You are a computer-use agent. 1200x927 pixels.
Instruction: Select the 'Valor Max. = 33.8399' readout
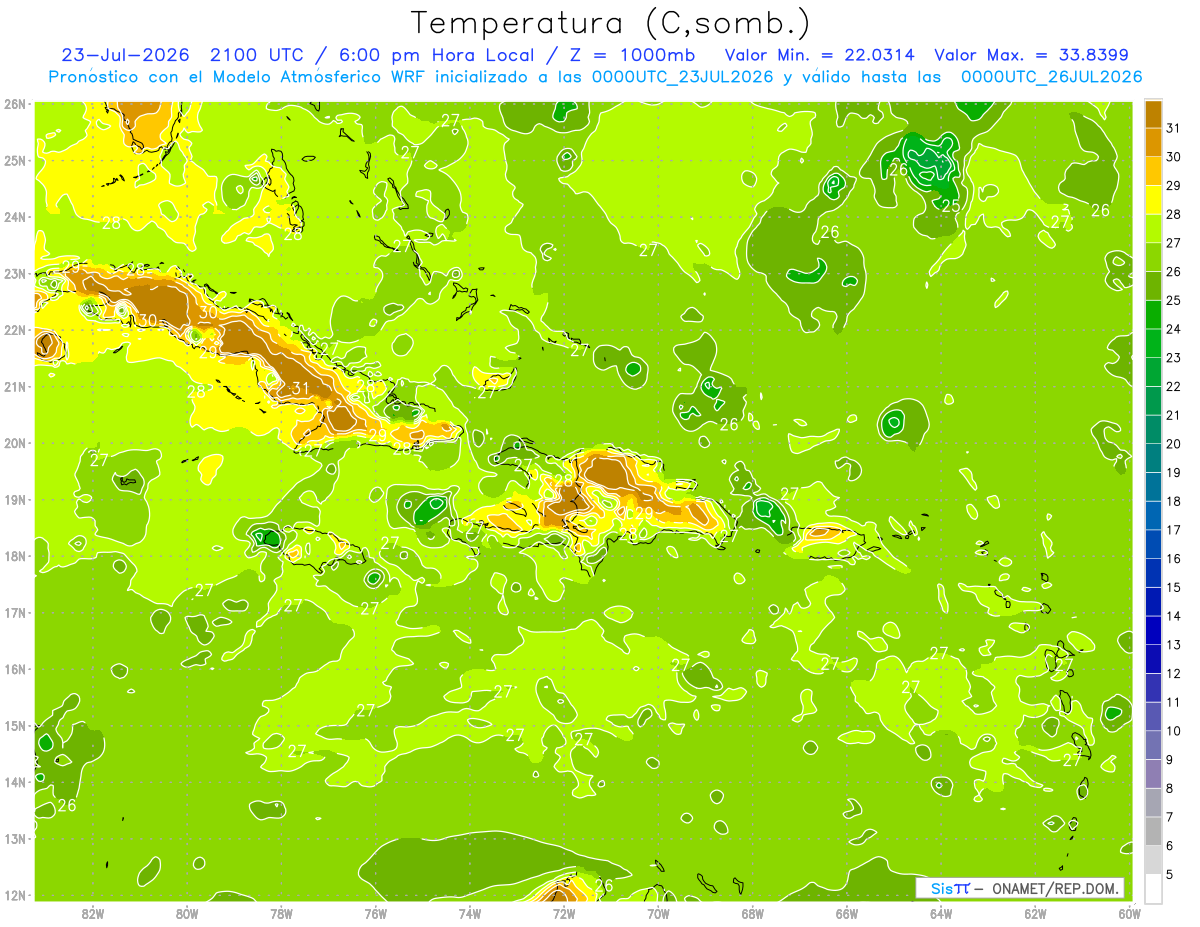pos(1031,55)
